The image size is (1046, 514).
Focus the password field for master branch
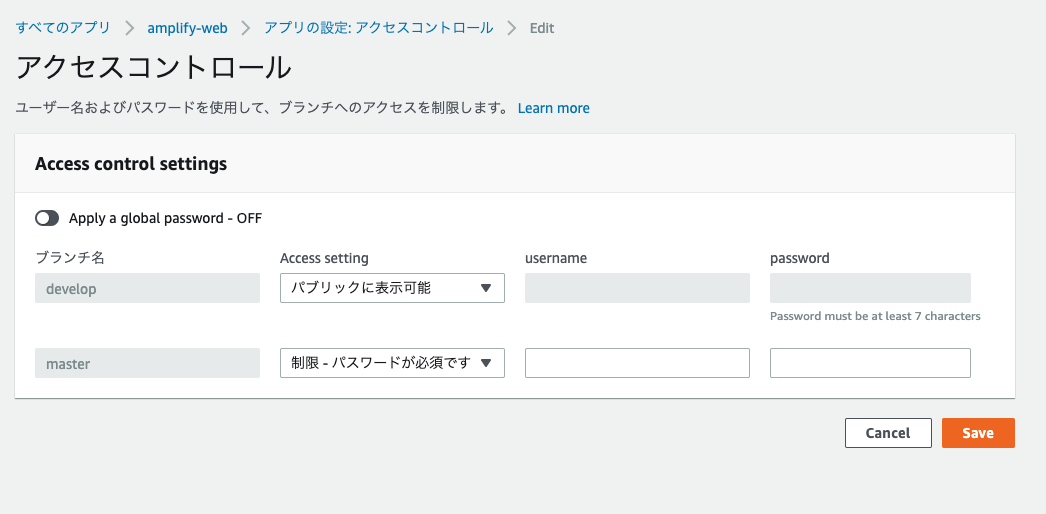pos(870,363)
